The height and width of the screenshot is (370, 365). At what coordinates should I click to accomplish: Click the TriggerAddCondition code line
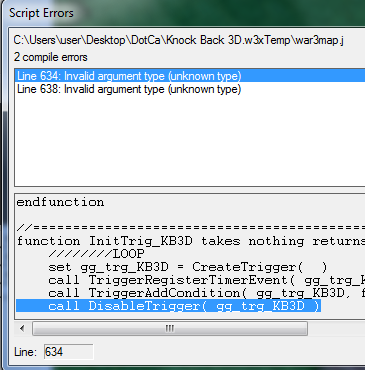tap(206, 293)
